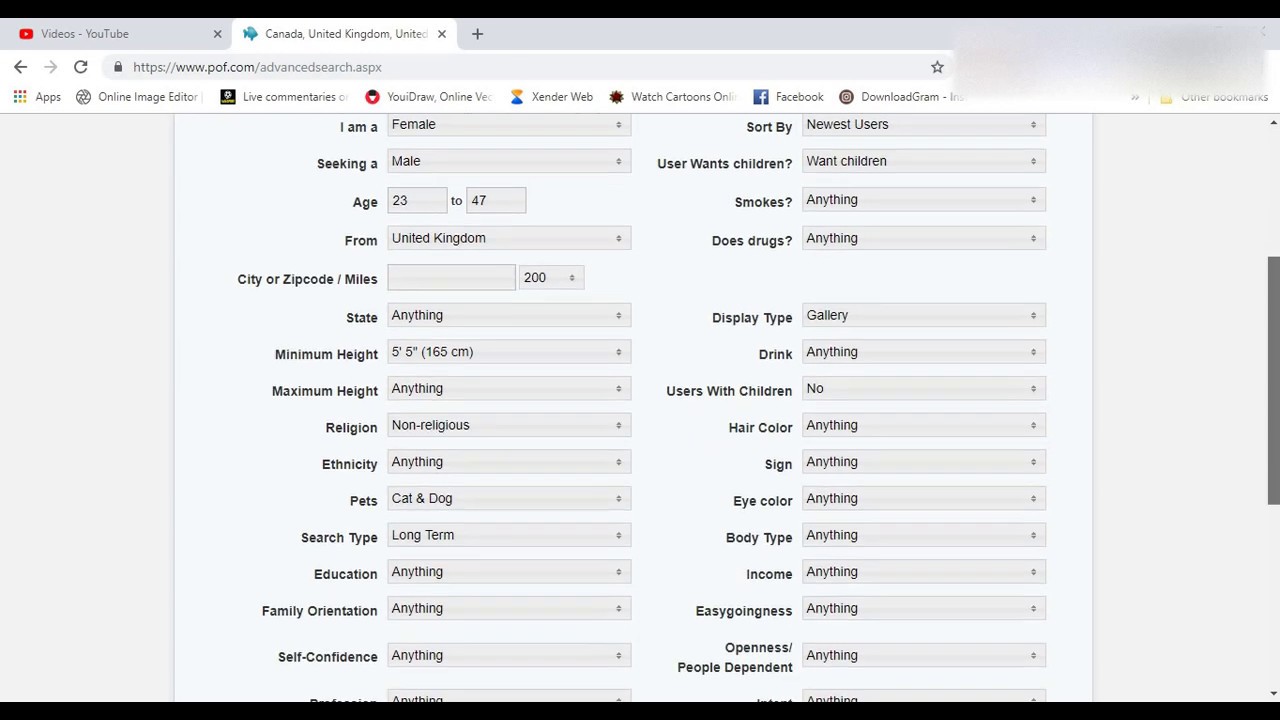Open the Income dropdown
Screen dimensions: 1280x720
tap(924, 572)
